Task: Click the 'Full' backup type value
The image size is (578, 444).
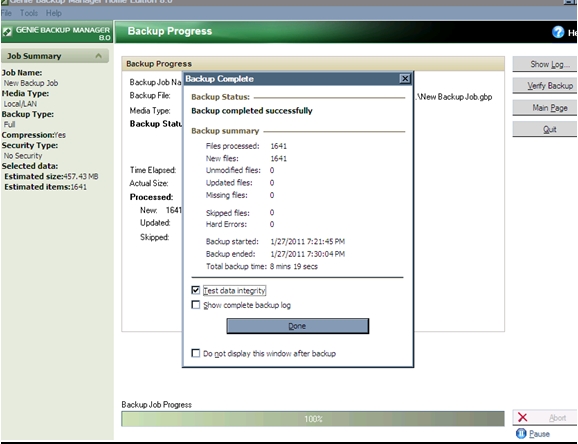Action: [9, 124]
